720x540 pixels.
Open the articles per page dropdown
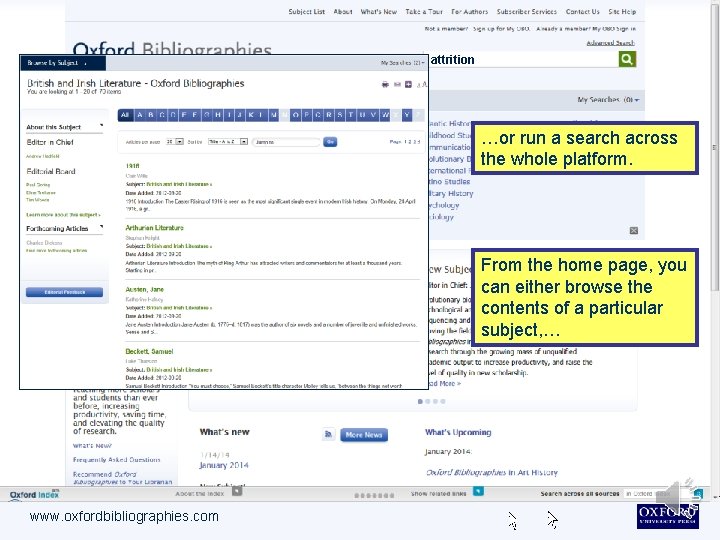(175, 142)
